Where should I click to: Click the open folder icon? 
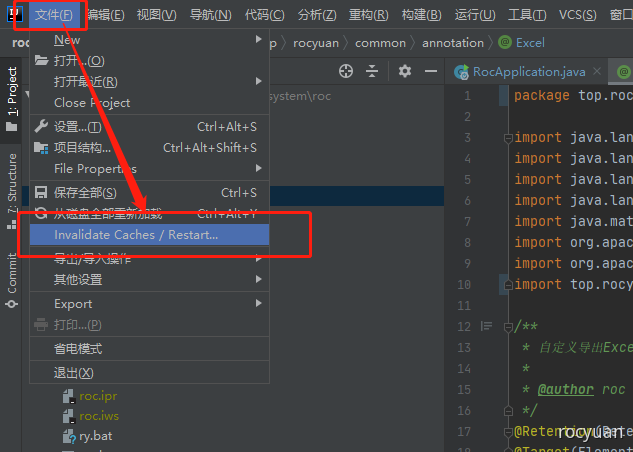click(41, 61)
